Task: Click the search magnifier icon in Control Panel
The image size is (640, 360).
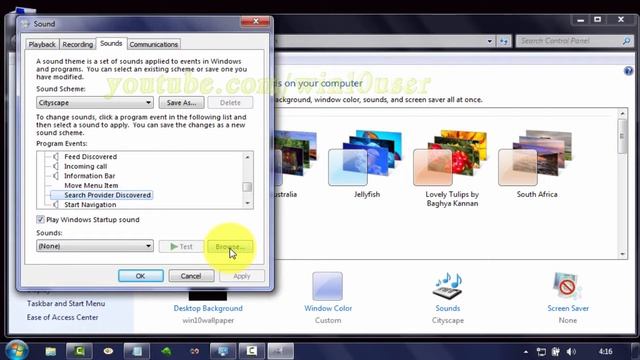Action: [x=627, y=41]
